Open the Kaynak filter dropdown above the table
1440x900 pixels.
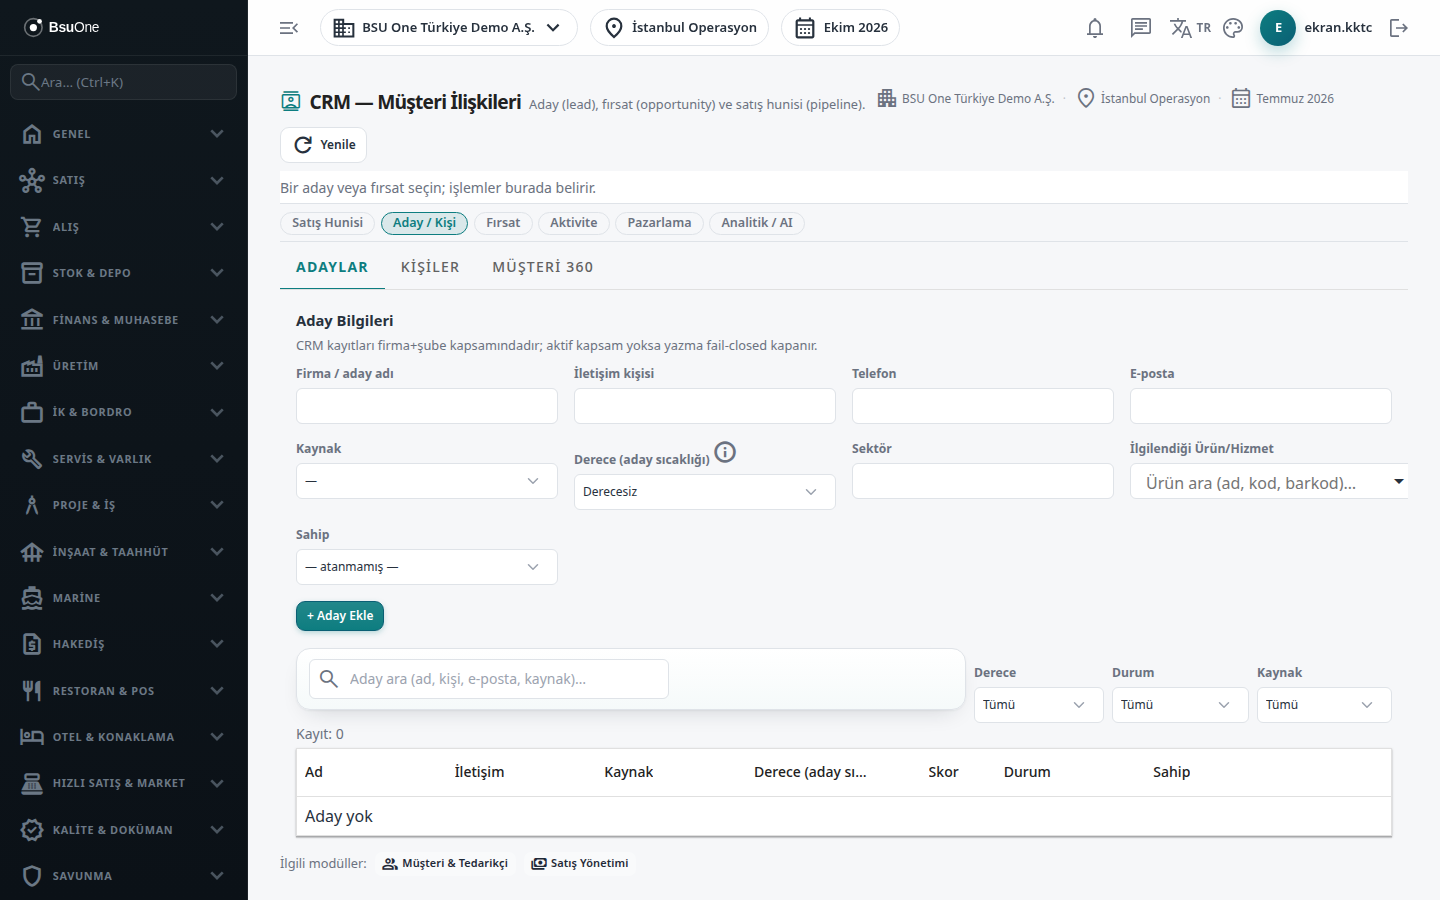(1324, 705)
